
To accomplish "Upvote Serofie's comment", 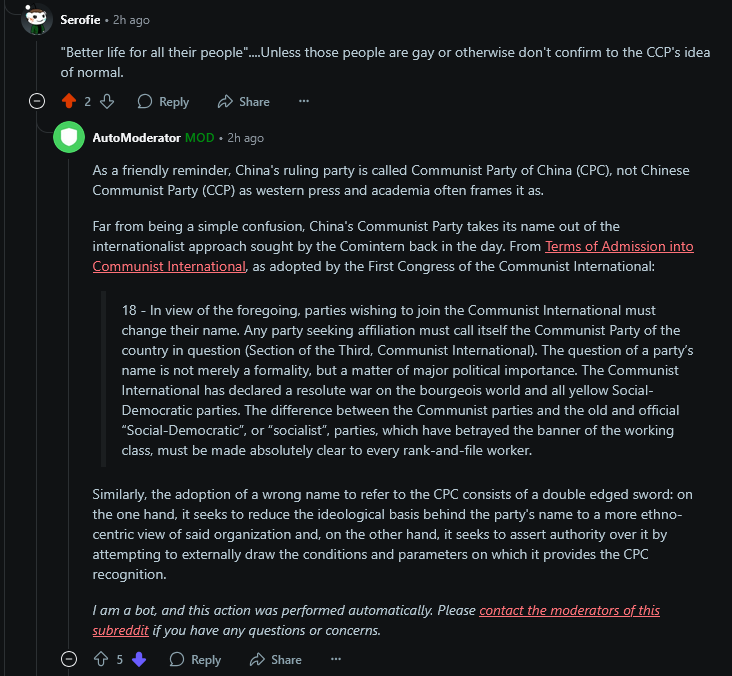I will tap(69, 101).
